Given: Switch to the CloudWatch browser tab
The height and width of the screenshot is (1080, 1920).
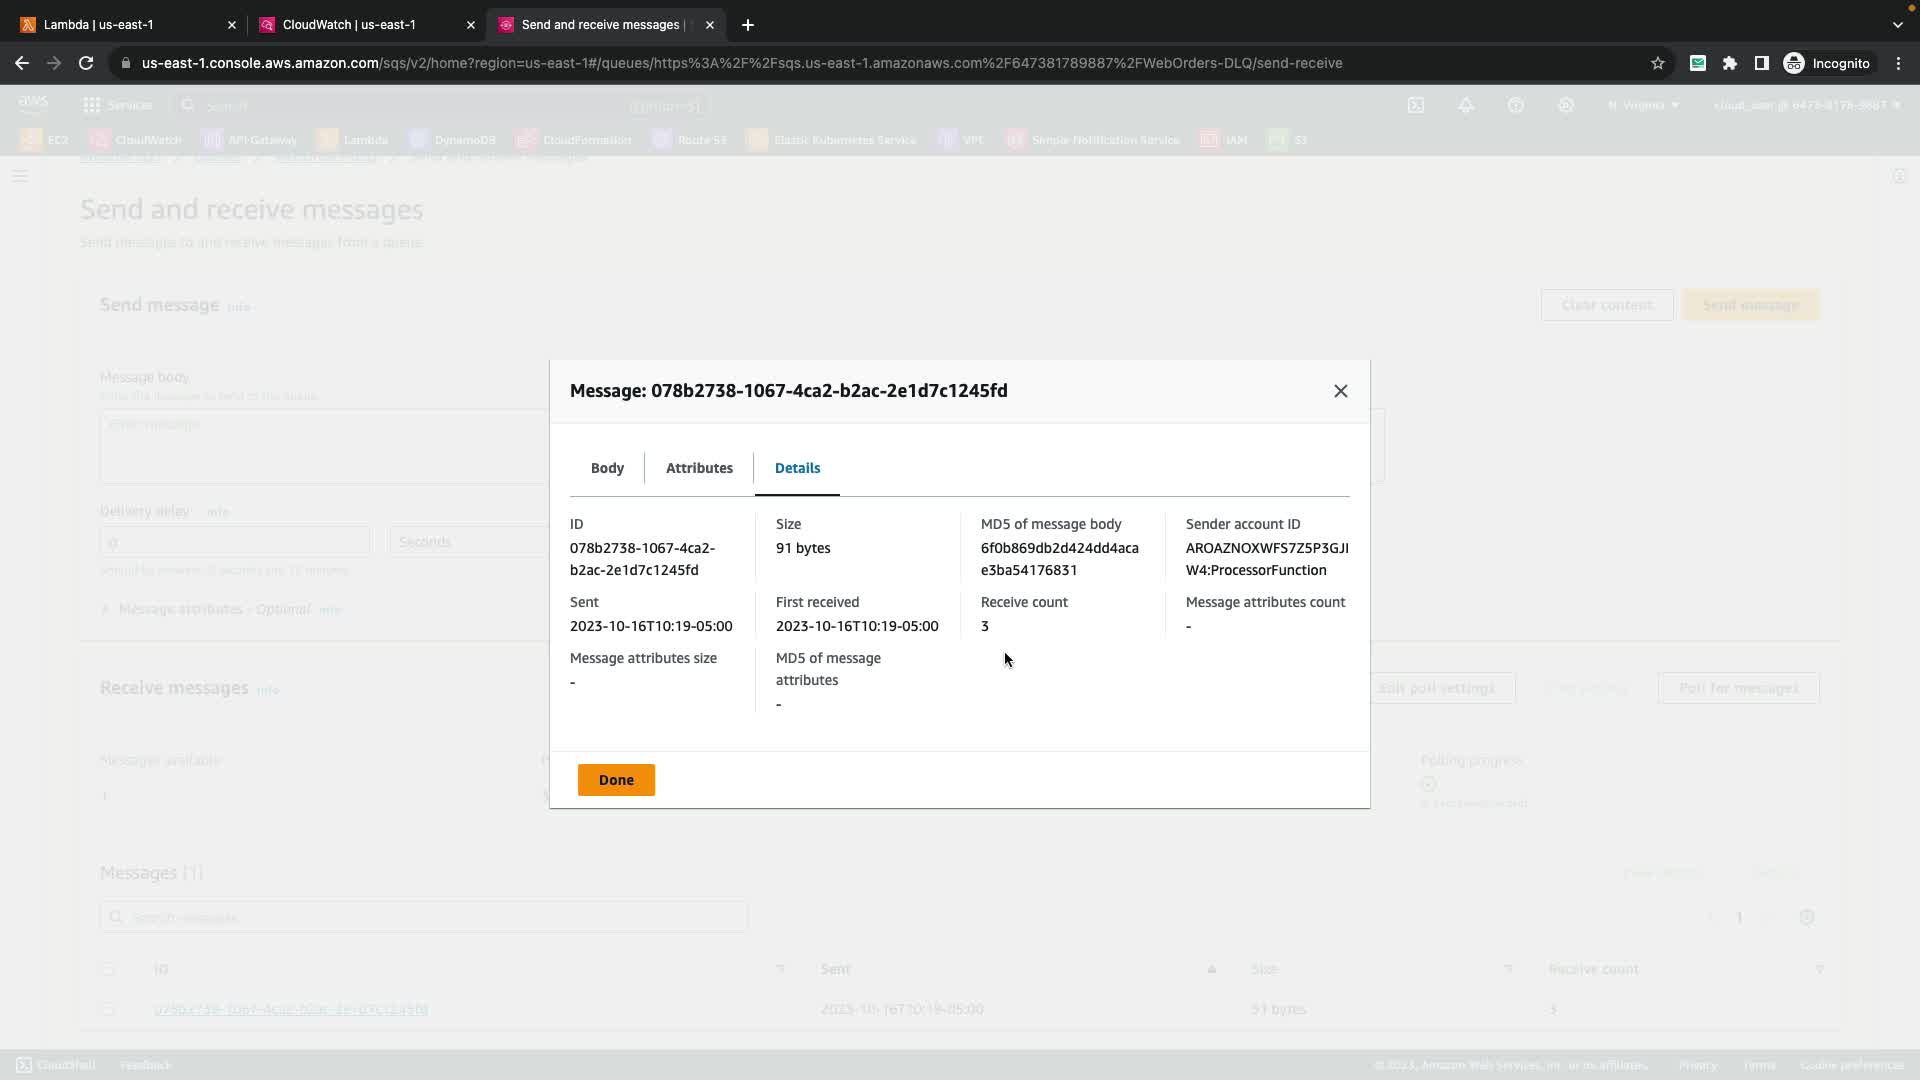Looking at the screenshot, I should (x=360, y=24).
